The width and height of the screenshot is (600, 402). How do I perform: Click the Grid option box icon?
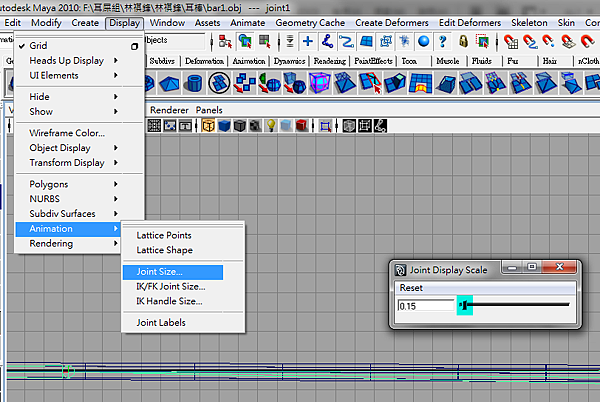[x=134, y=46]
